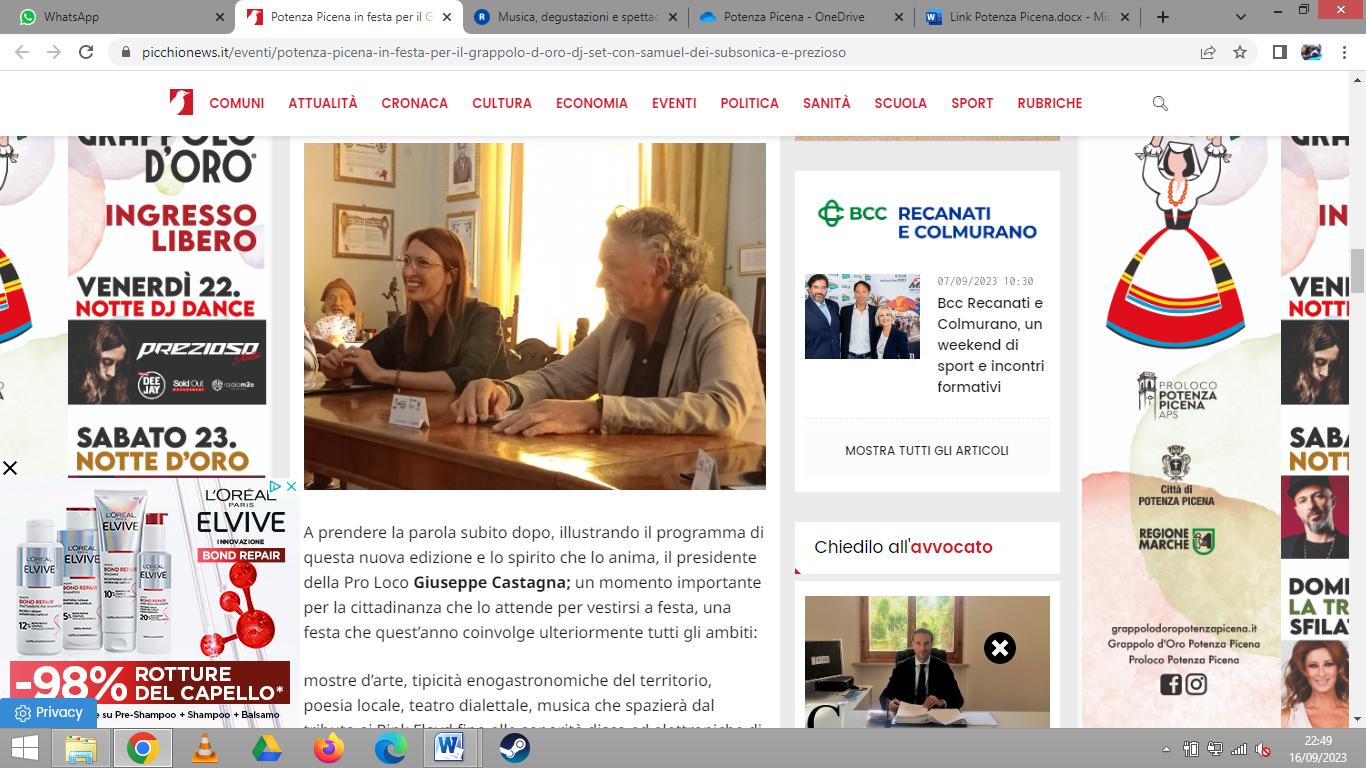The width and height of the screenshot is (1366, 768).
Task: Open the Privacy settings button
Action: click(48, 713)
